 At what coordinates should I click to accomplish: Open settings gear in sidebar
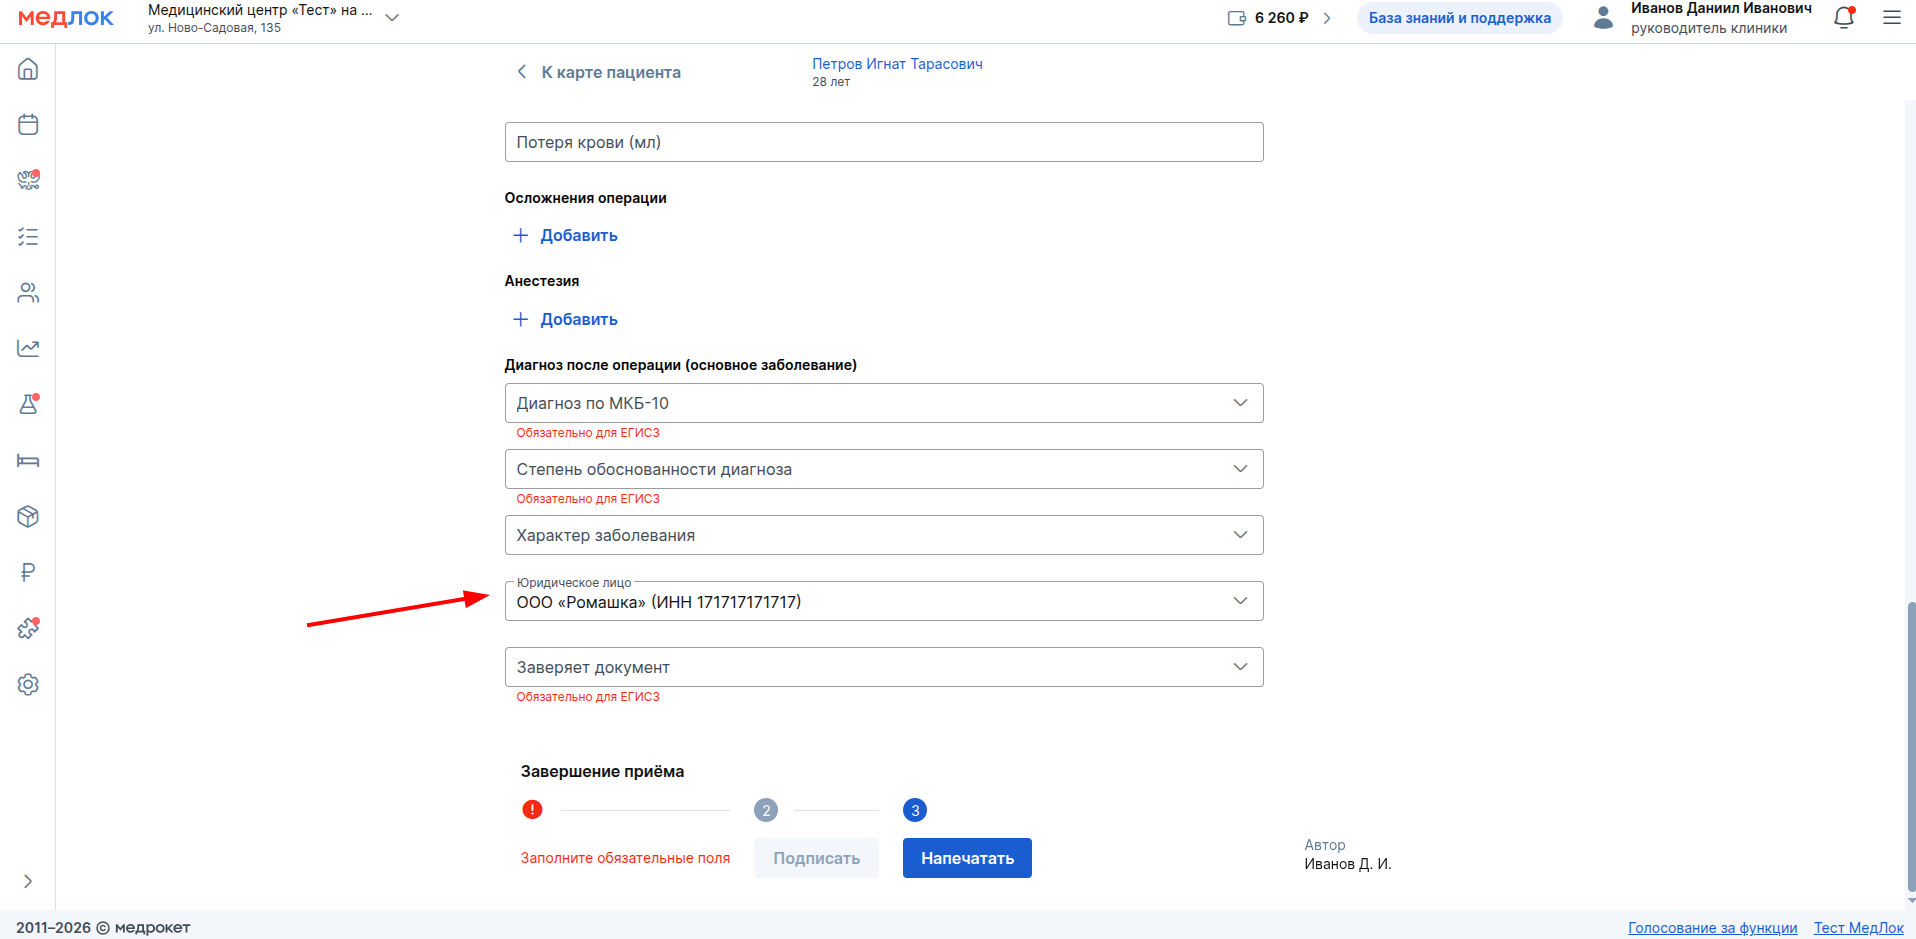[x=28, y=685]
